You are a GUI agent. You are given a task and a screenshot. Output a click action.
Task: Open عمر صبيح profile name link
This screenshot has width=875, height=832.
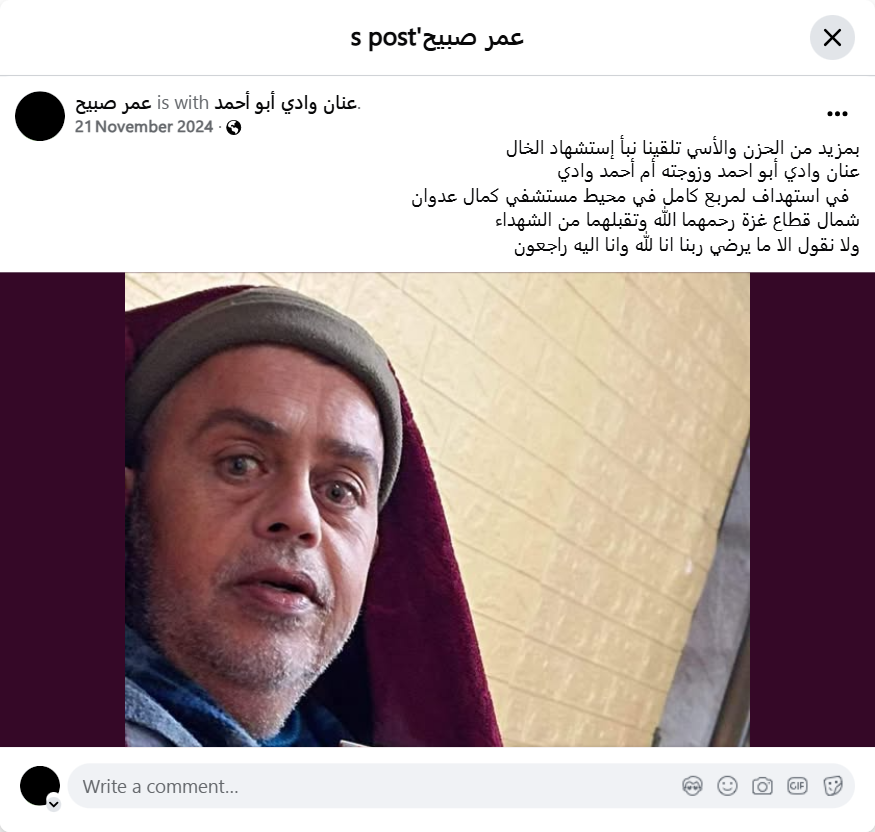click(x=113, y=103)
